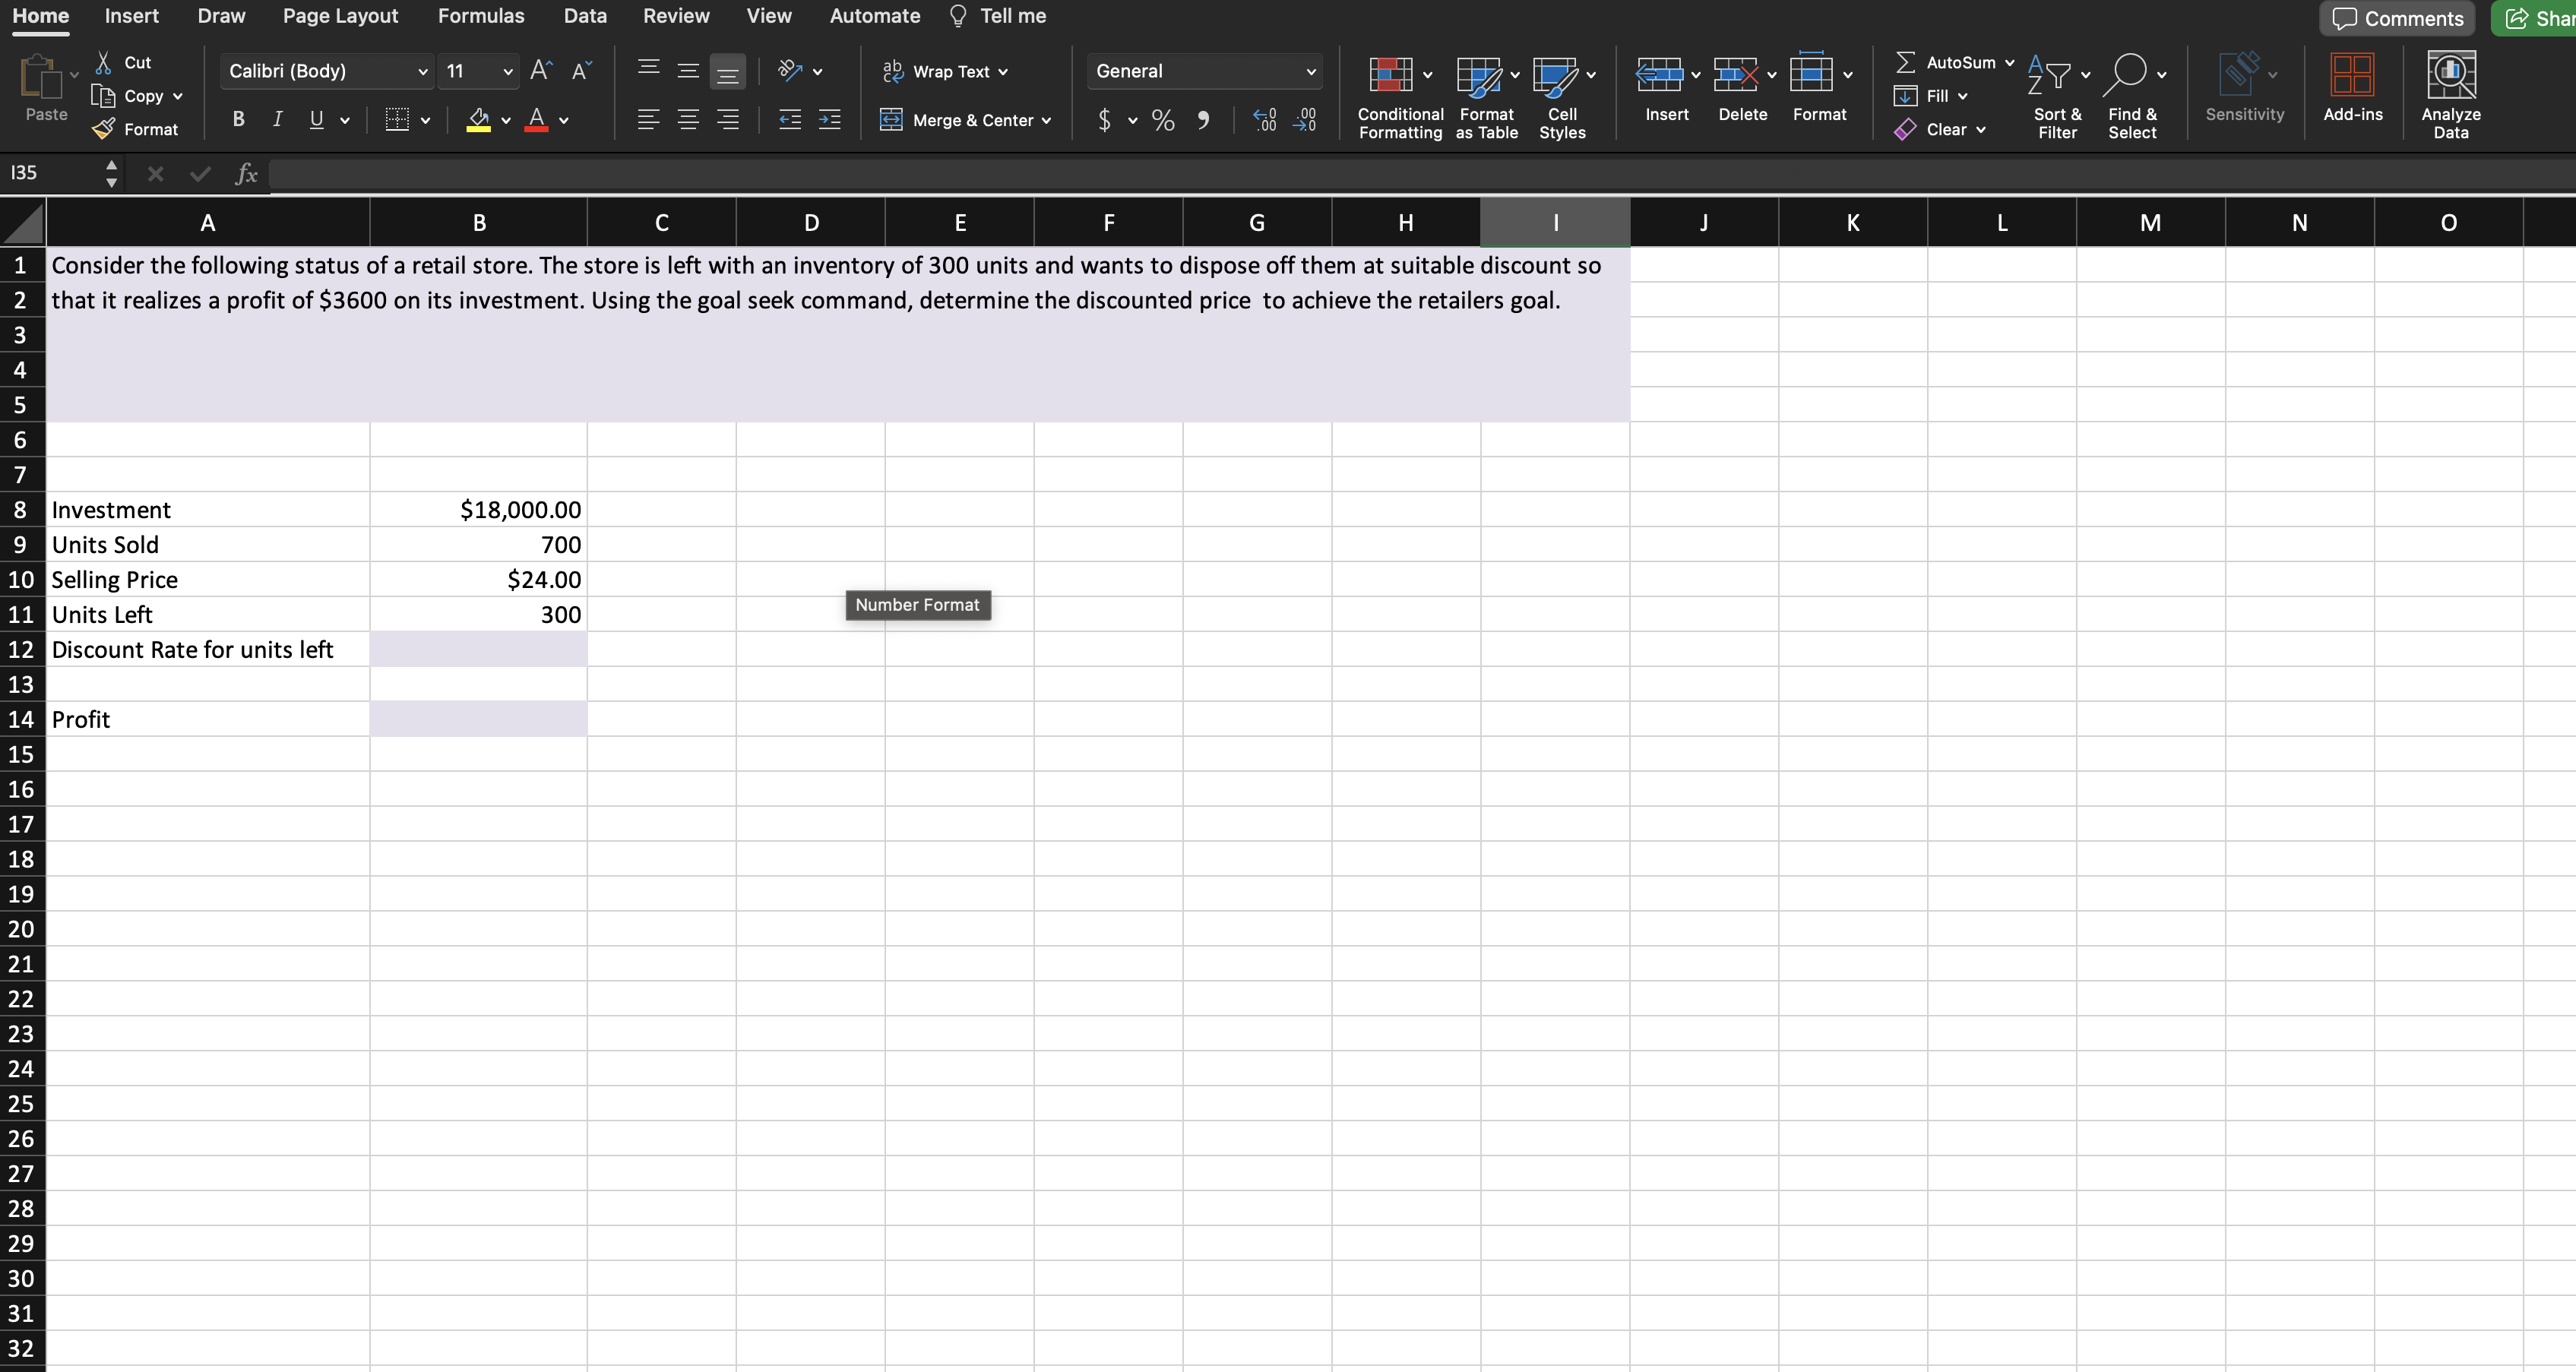
Task: Select the Format Painter tool
Action: tap(137, 128)
